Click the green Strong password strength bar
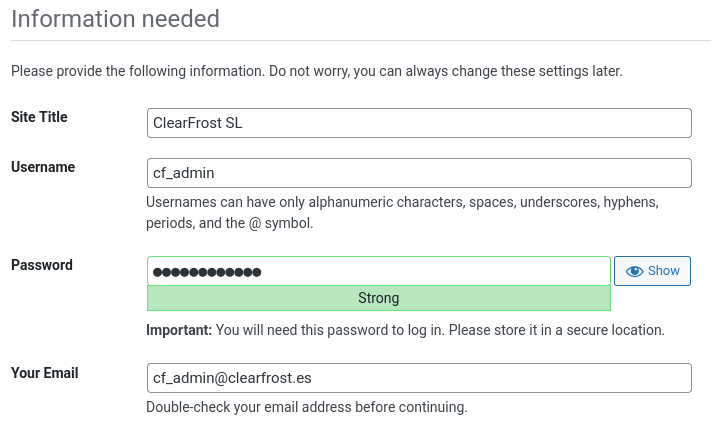The height and width of the screenshot is (426, 718). [378, 298]
